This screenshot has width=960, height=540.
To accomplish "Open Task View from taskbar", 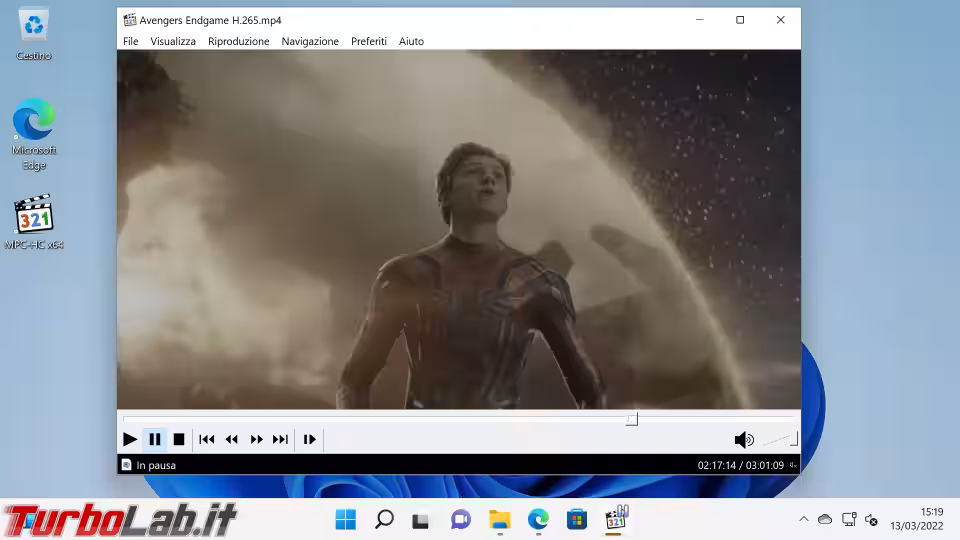I will click(421, 520).
